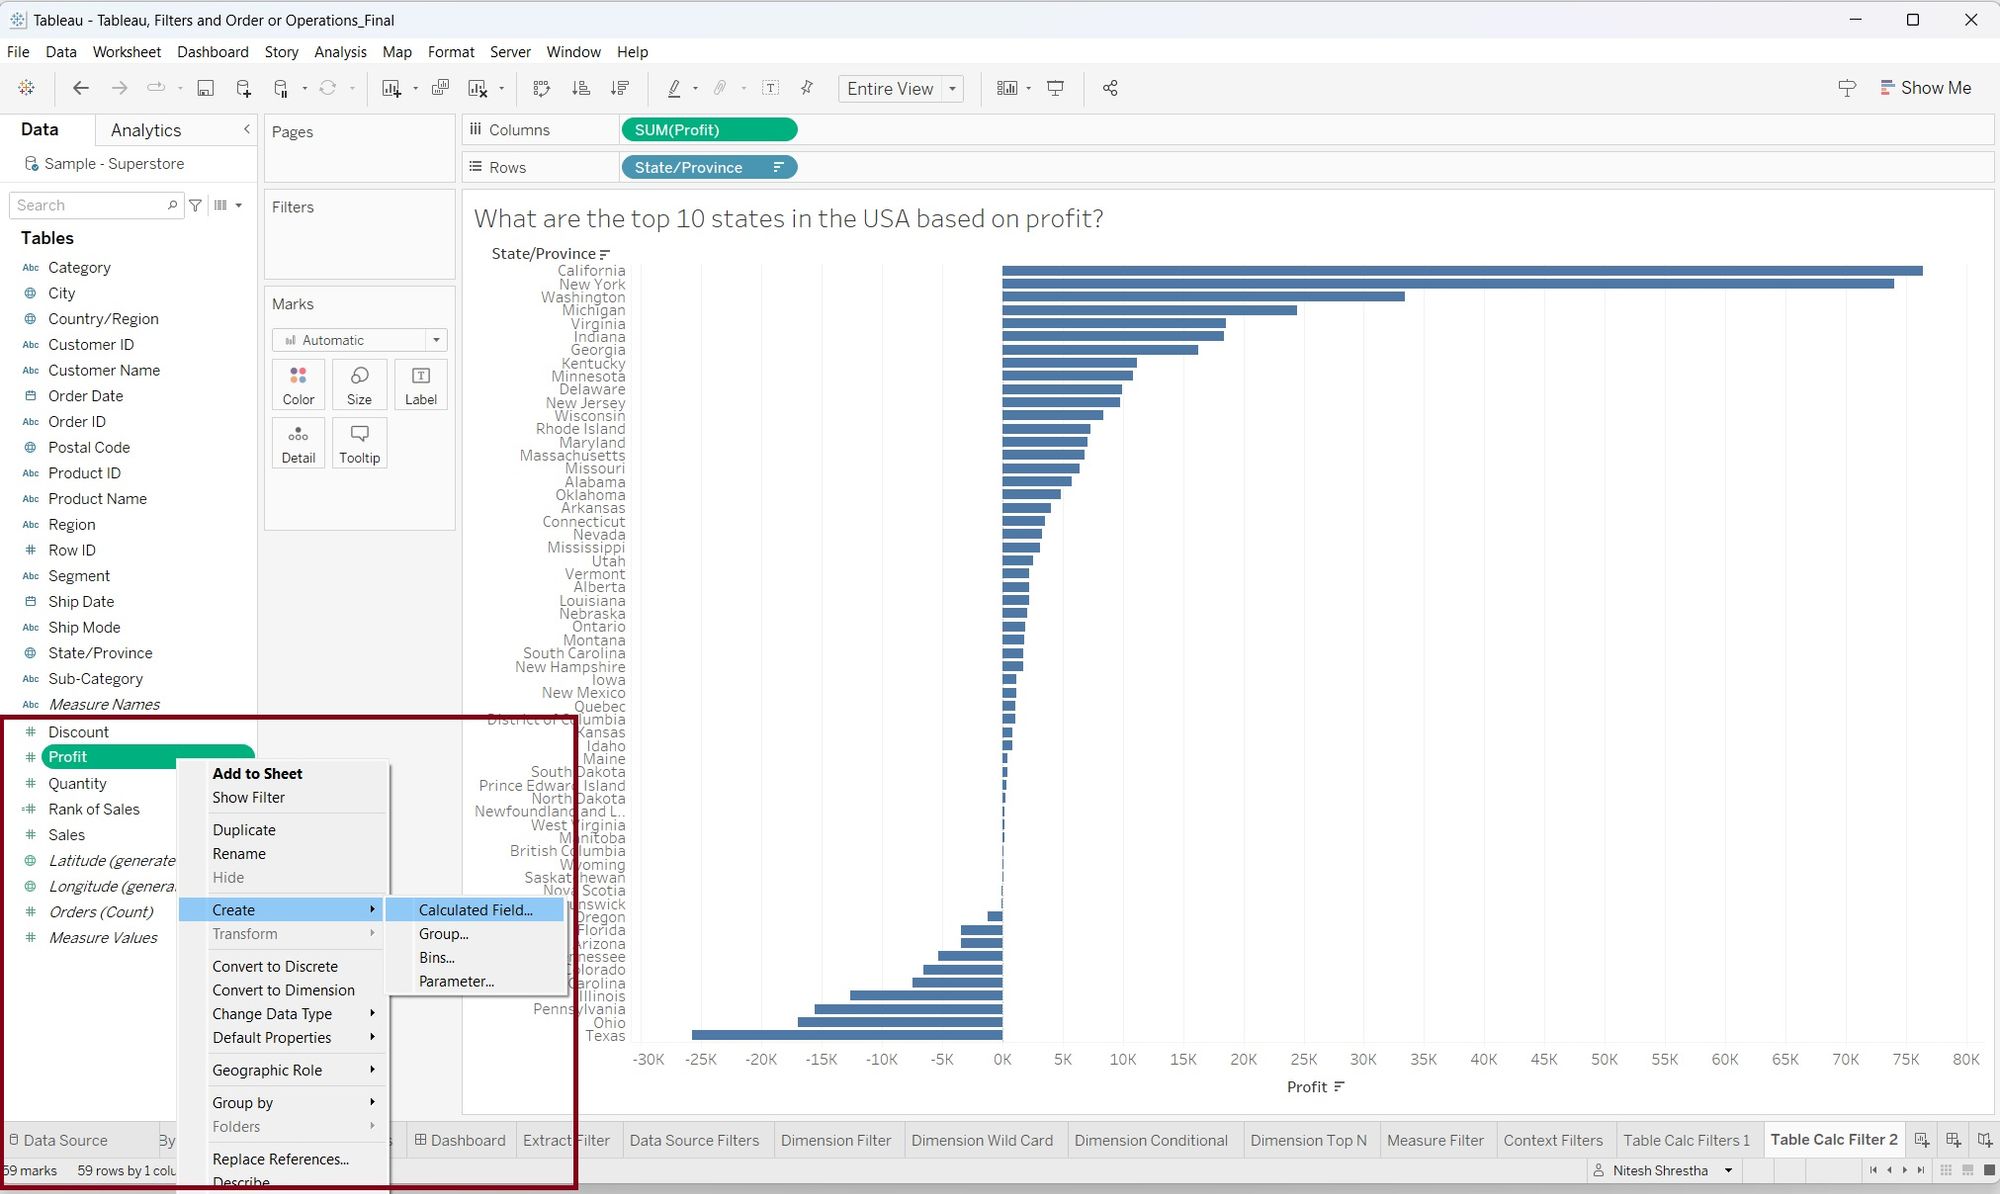Screen dimensions: 2000x1194
Task: Switch to the Context Filters sheet tab
Action: tap(1552, 1140)
